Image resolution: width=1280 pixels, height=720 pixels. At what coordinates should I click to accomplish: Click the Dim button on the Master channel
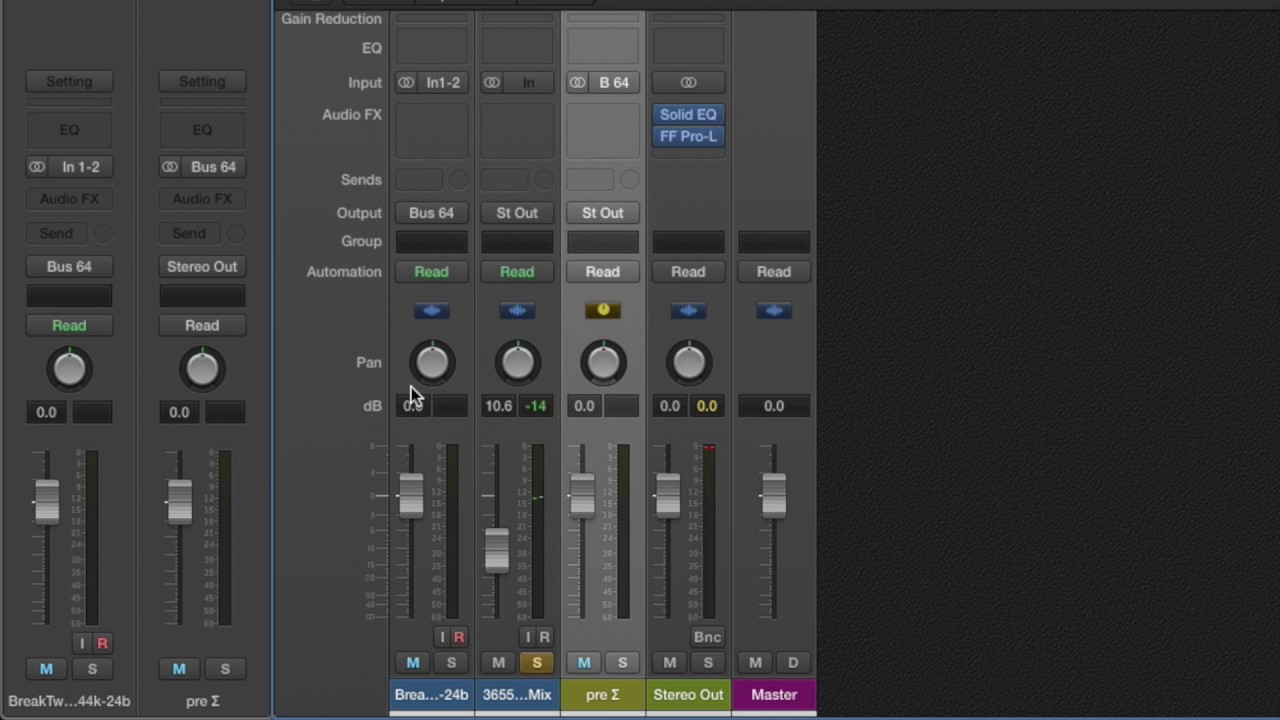click(793, 662)
